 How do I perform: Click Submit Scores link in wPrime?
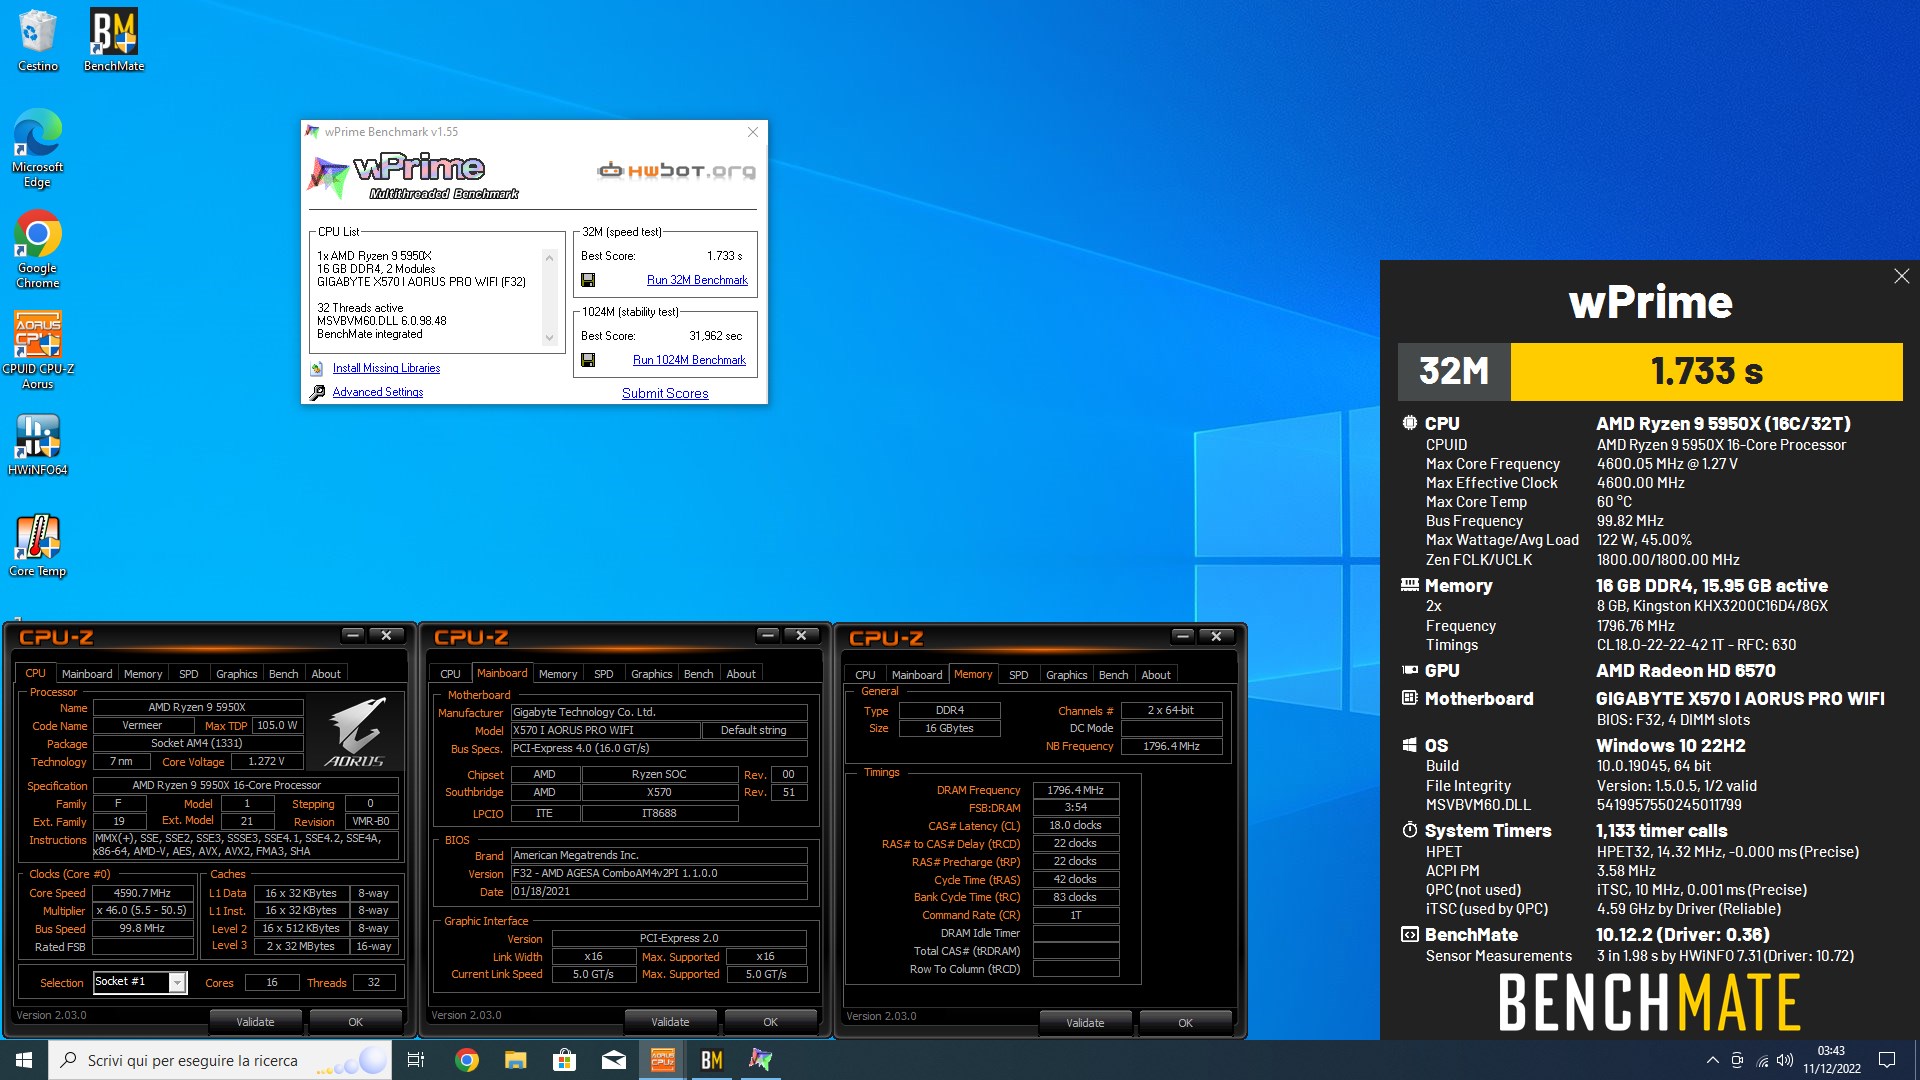pos(665,393)
